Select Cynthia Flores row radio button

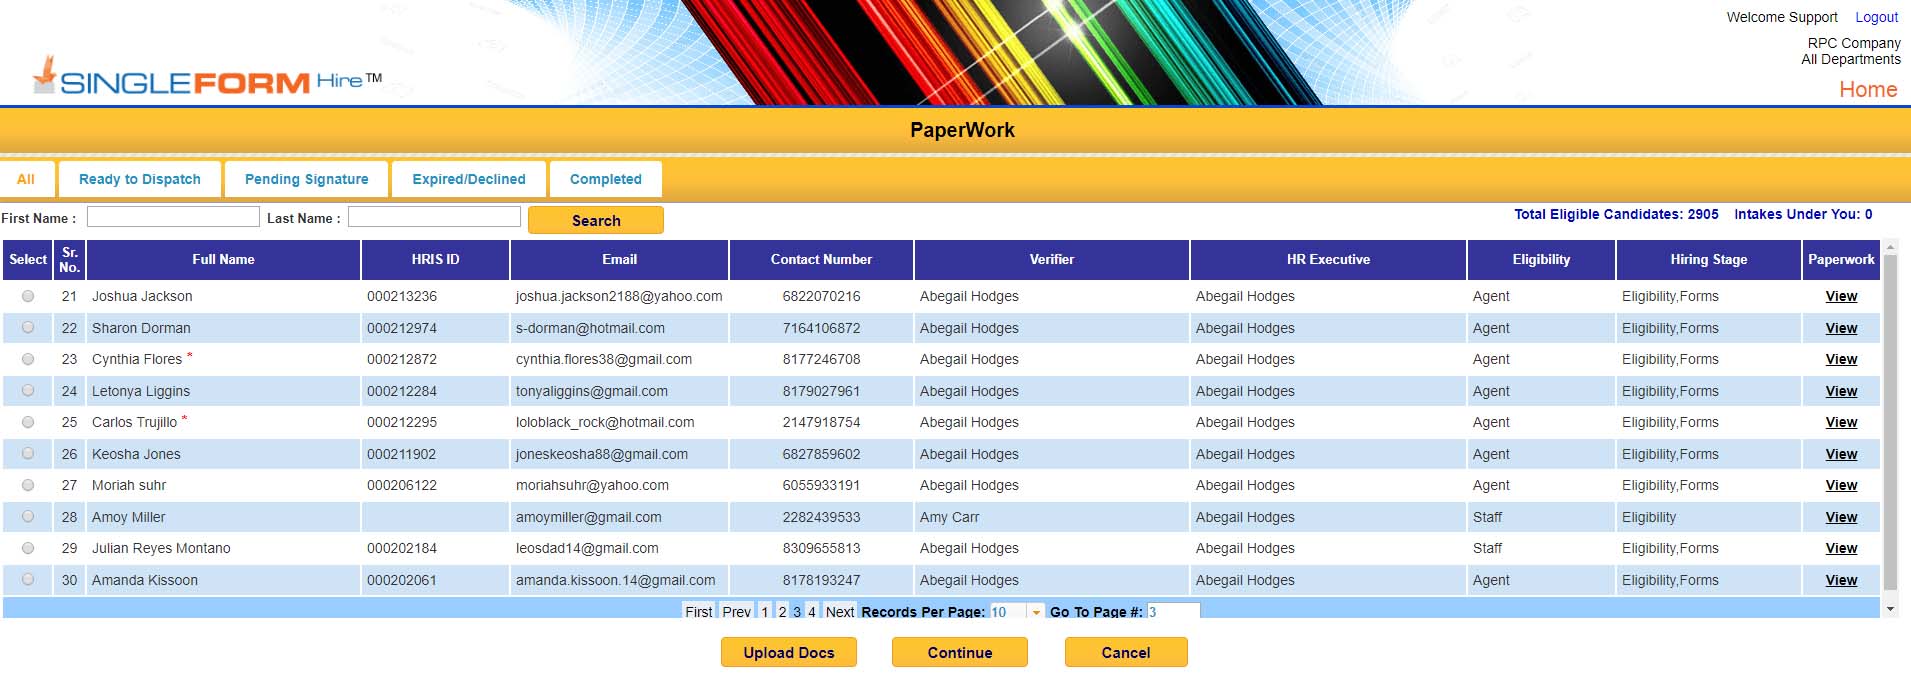click(x=28, y=359)
